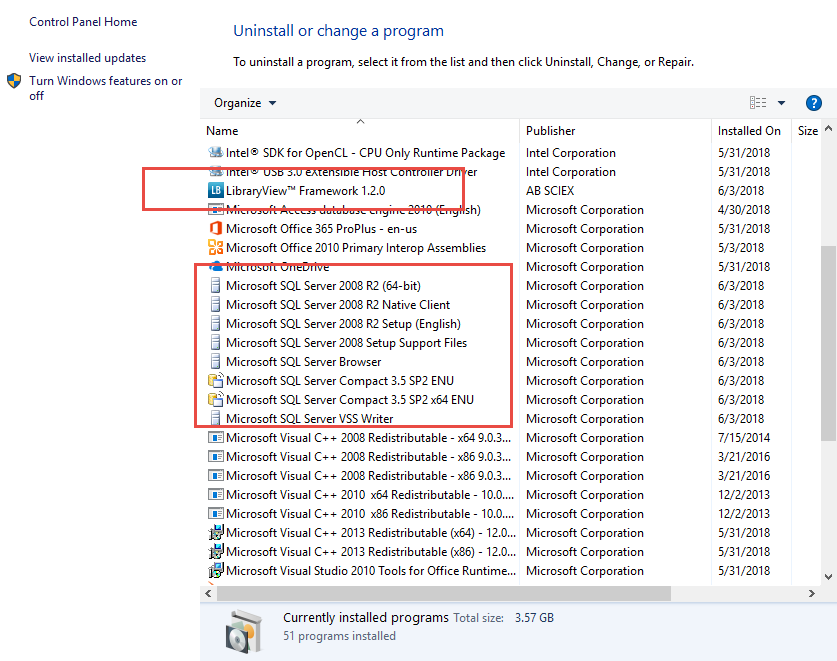Click the Microsoft Office 365 ProPlus icon
837x661 pixels.
[x=216, y=229]
